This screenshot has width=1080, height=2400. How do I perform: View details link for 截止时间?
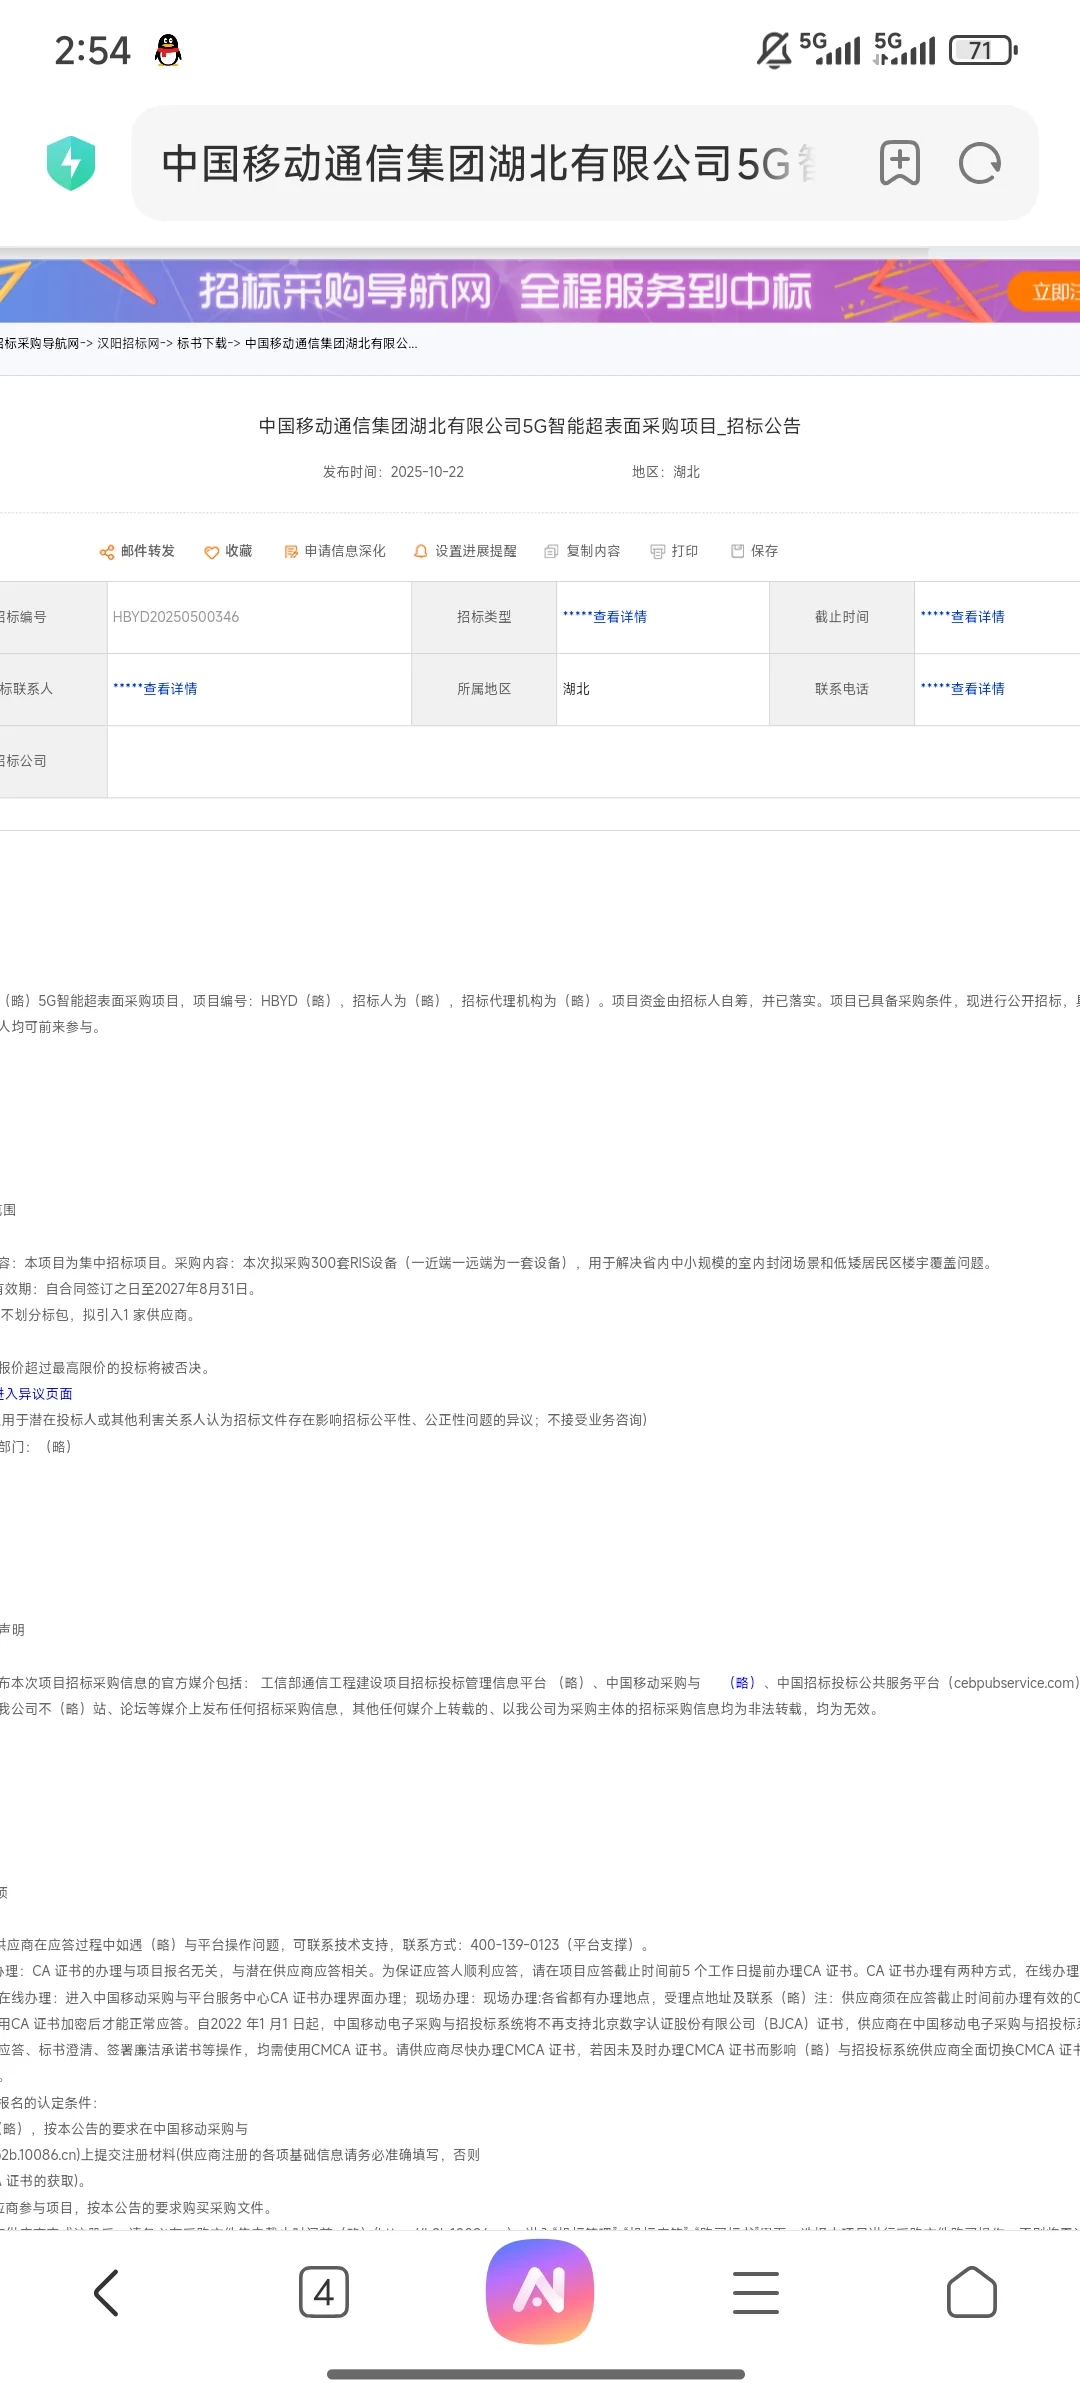[x=963, y=617]
